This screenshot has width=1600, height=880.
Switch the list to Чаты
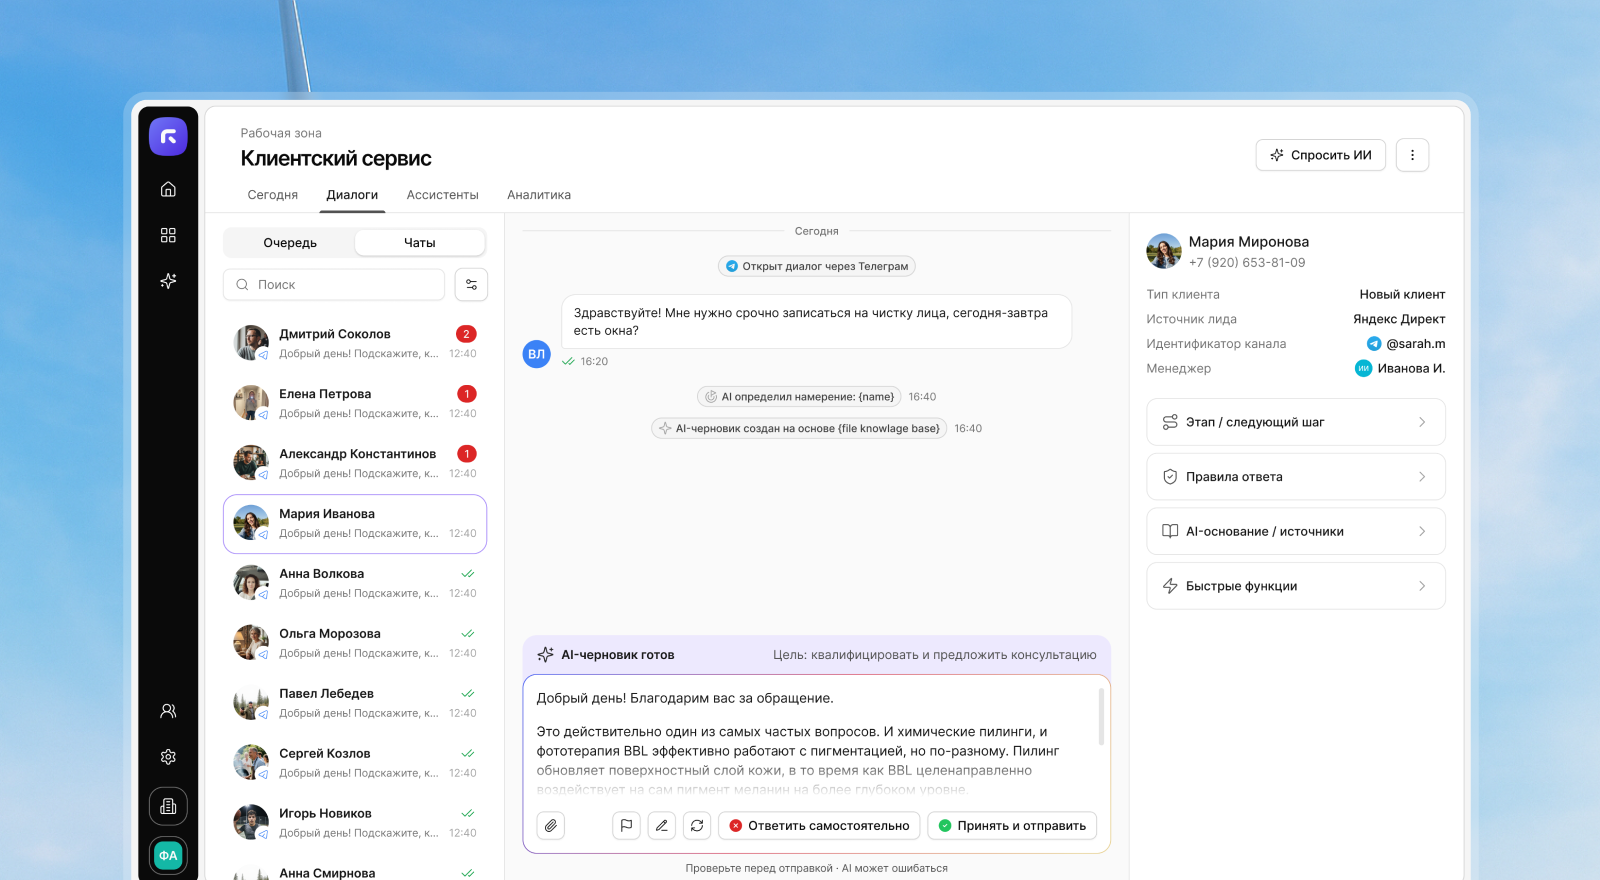tap(420, 243)
